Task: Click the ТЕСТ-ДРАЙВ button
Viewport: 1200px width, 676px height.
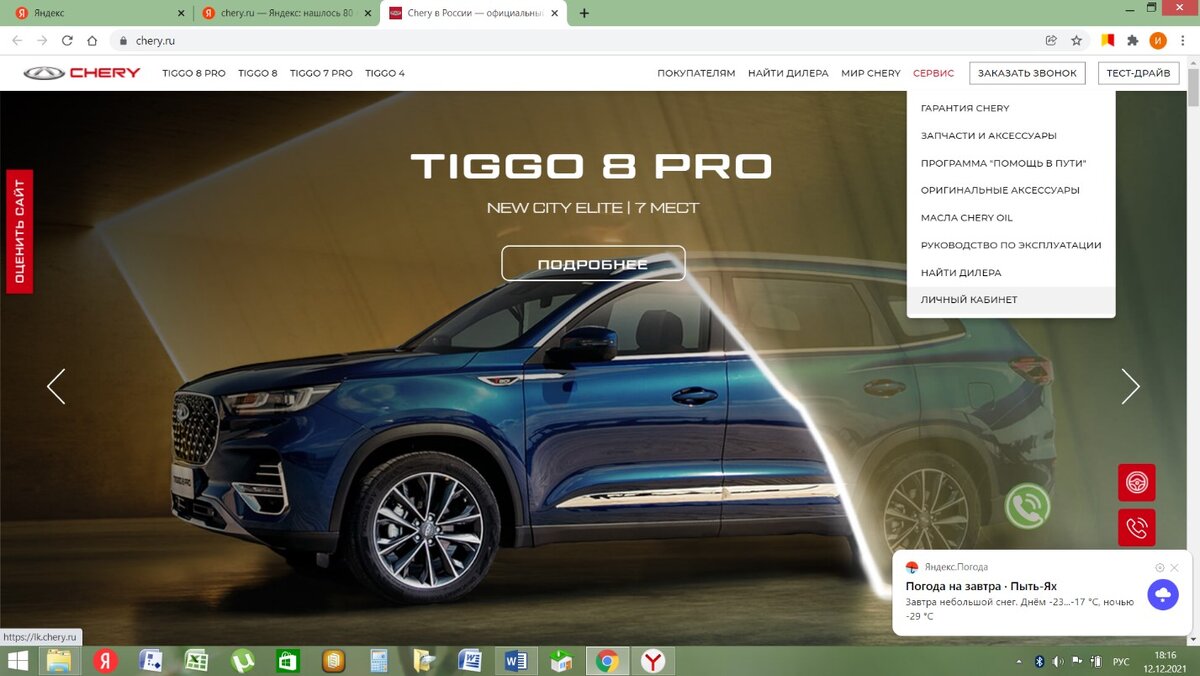Action: (x=1138, y=73)
